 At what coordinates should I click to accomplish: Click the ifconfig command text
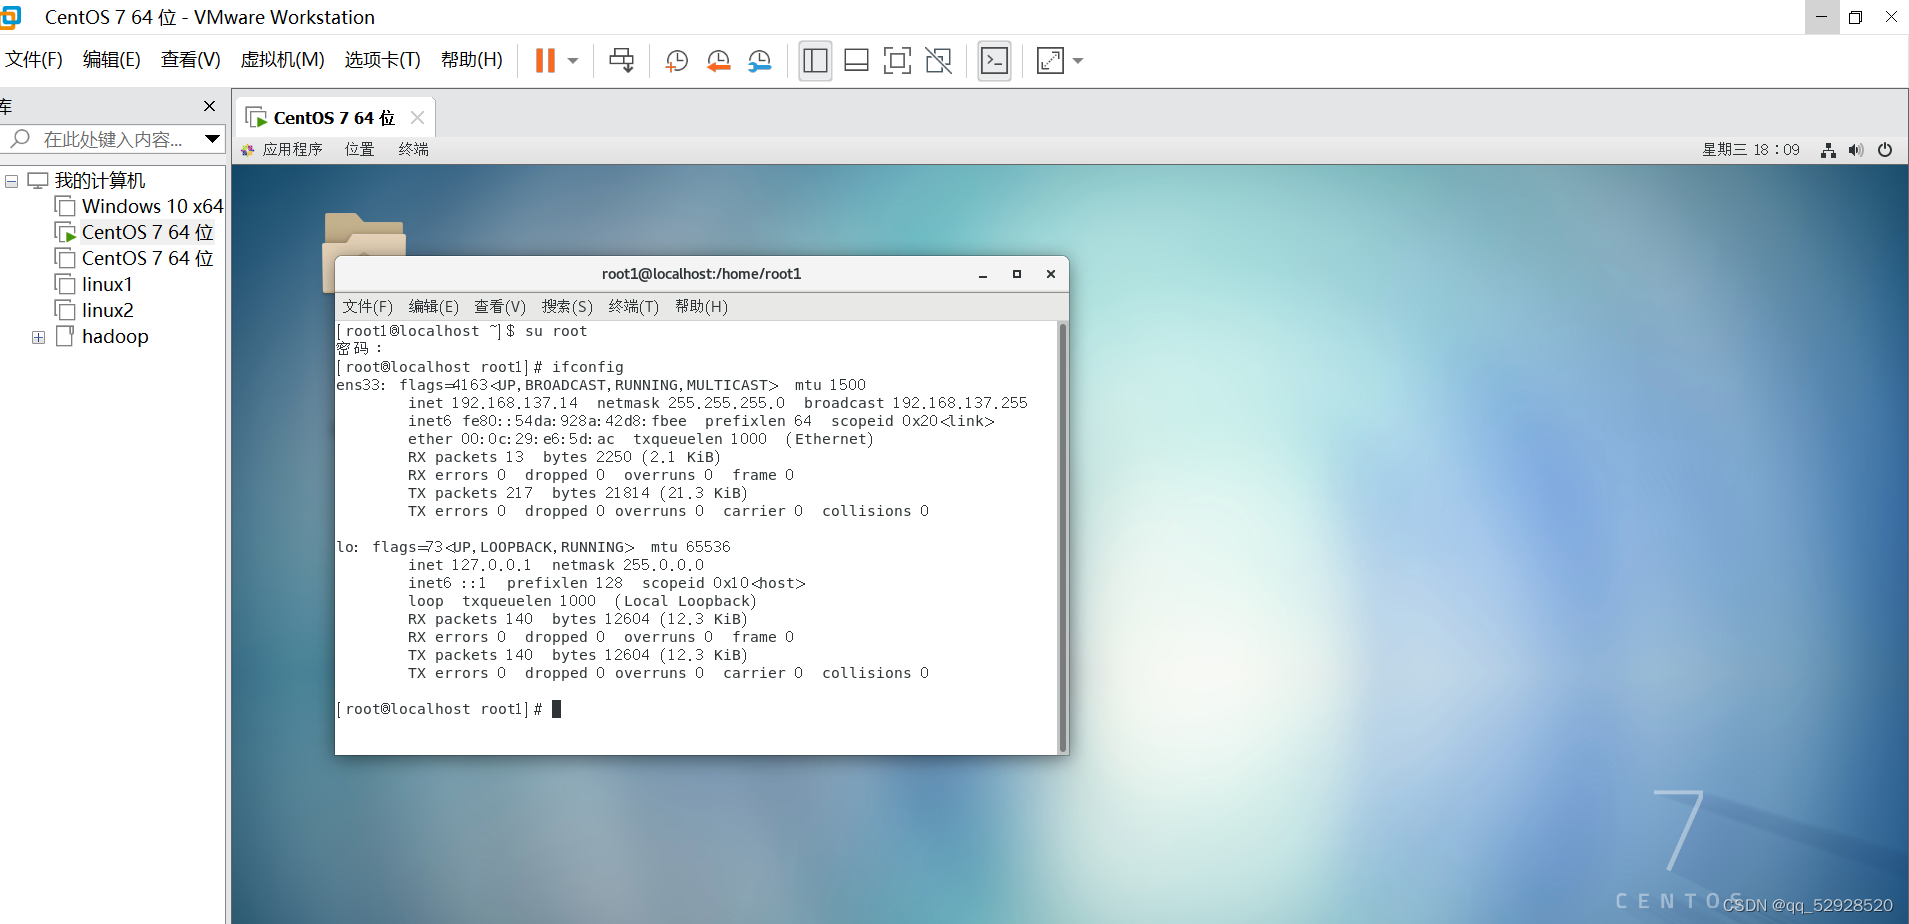pos(588,367)
